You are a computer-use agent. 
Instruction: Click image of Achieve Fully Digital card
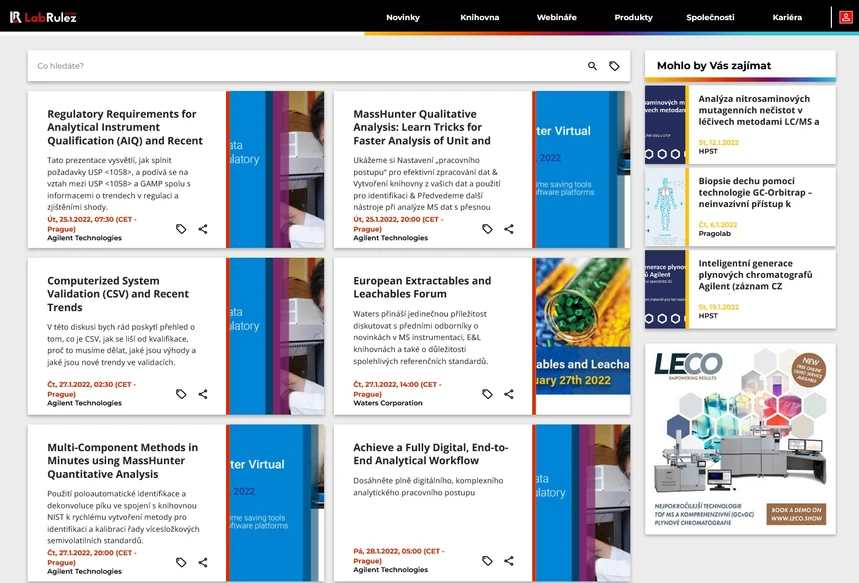click(581, 502)
